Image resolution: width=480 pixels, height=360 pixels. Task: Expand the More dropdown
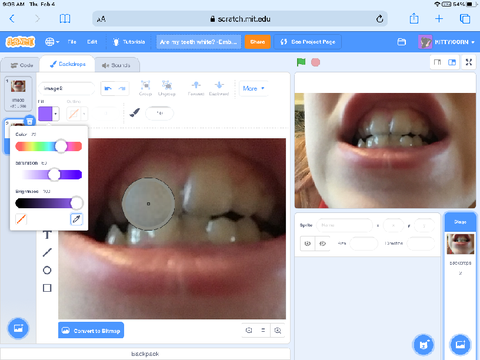point(253,88)
